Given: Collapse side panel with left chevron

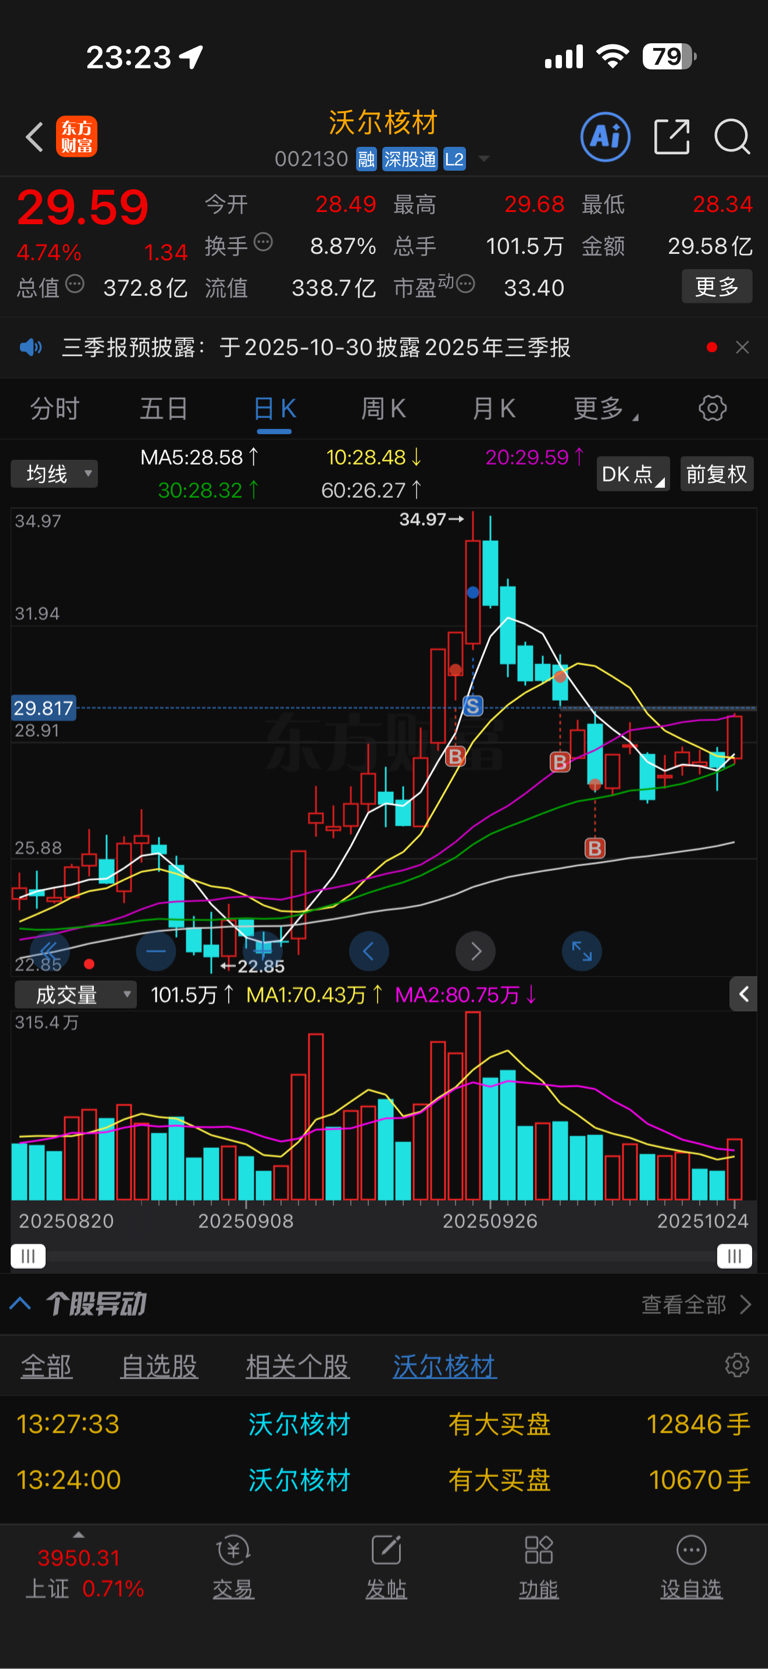Looking at the screenshot, I should pos(743,994).
